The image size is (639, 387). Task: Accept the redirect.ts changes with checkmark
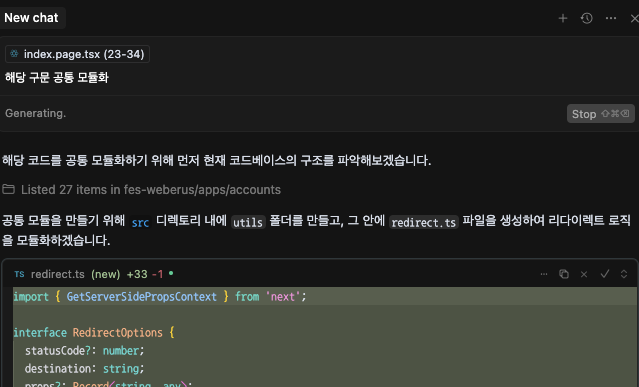tap(605, 274)
